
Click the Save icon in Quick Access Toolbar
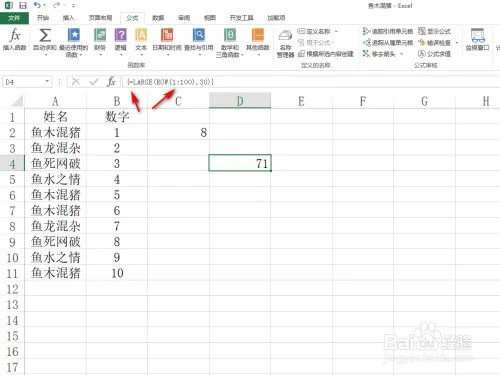23,5
